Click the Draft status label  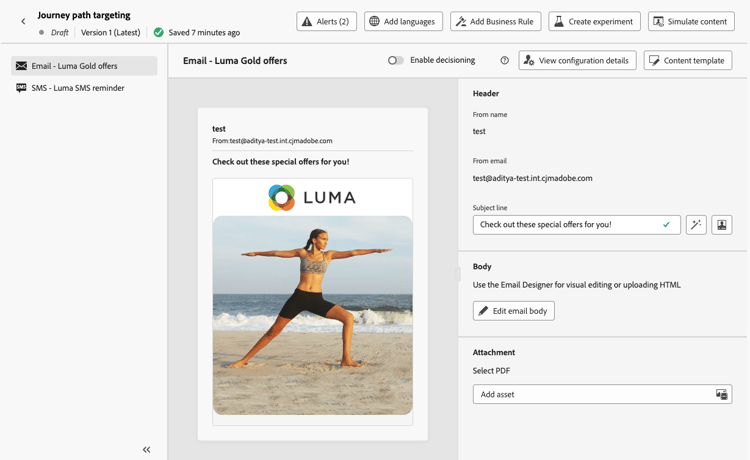60,33
